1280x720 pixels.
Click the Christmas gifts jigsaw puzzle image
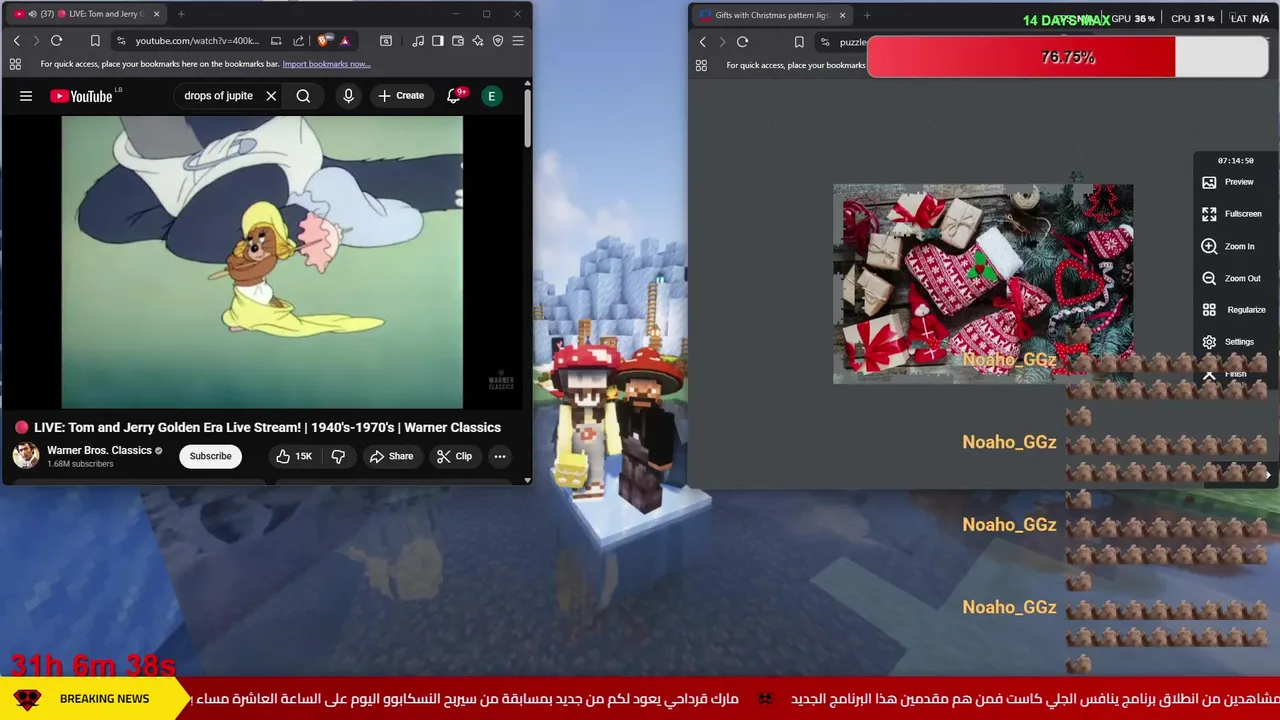(983, 284)
